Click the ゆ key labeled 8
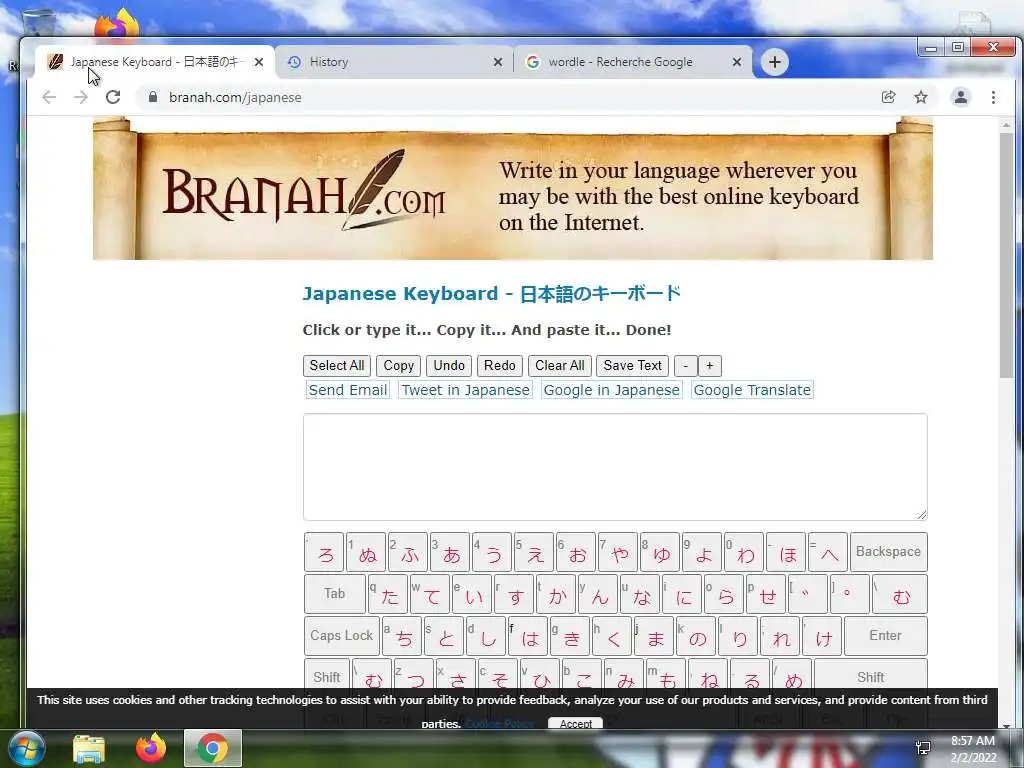This screenshot has height=768, width=1024. pyautogui.click(x=660, y=552)
